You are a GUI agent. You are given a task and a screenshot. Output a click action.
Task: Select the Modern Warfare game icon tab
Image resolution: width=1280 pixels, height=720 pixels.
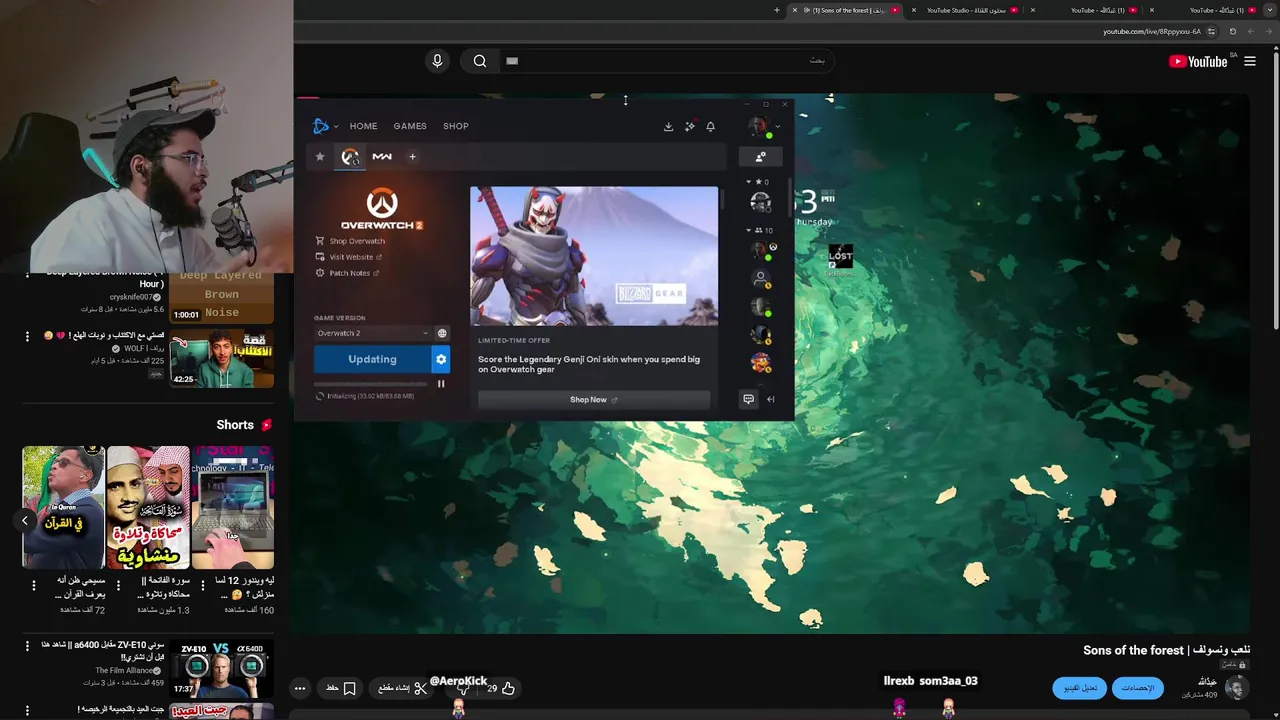[x=382, y=156]
